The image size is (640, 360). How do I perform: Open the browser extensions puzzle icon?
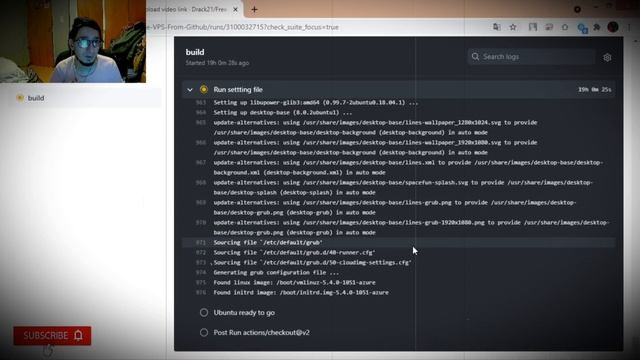point(597,27)
